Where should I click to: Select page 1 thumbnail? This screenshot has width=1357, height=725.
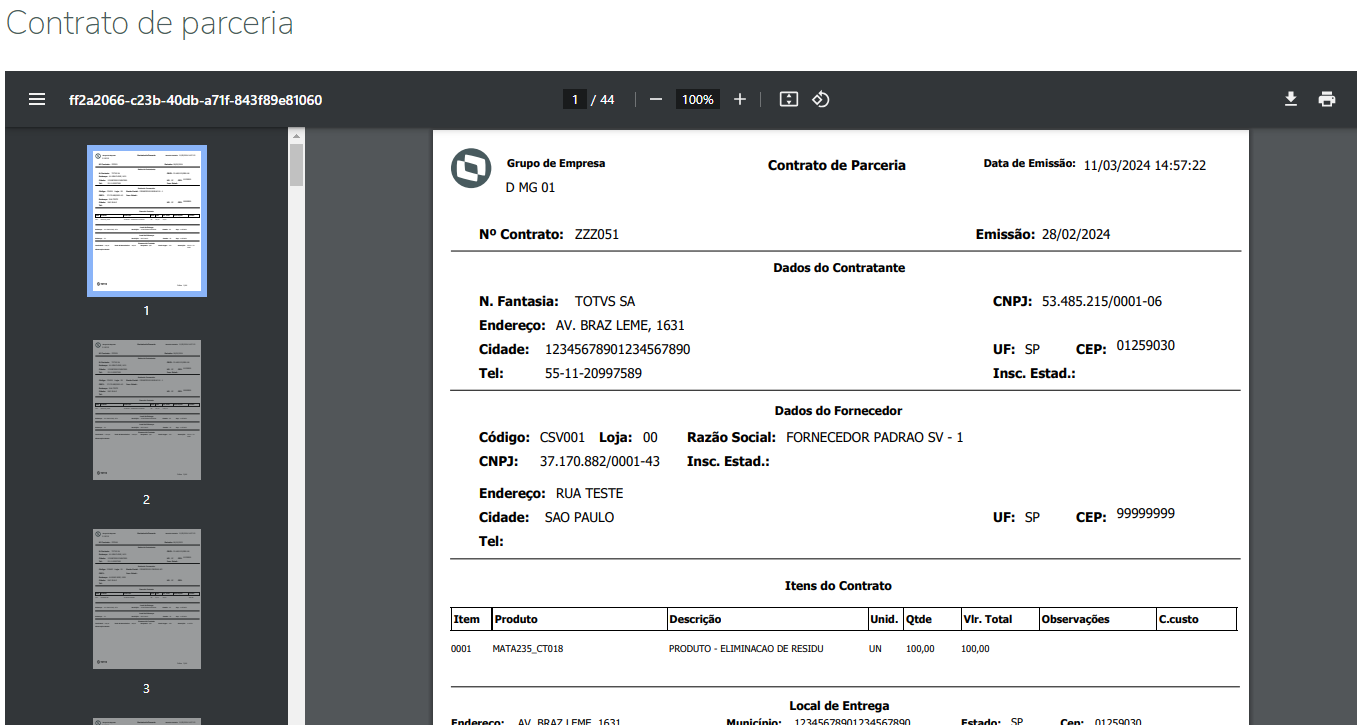[x=147, y=221]
